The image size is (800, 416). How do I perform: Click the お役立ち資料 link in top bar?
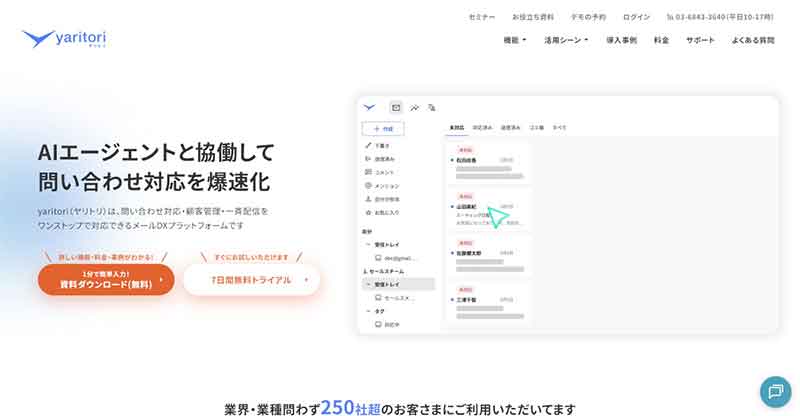(533, 17)
